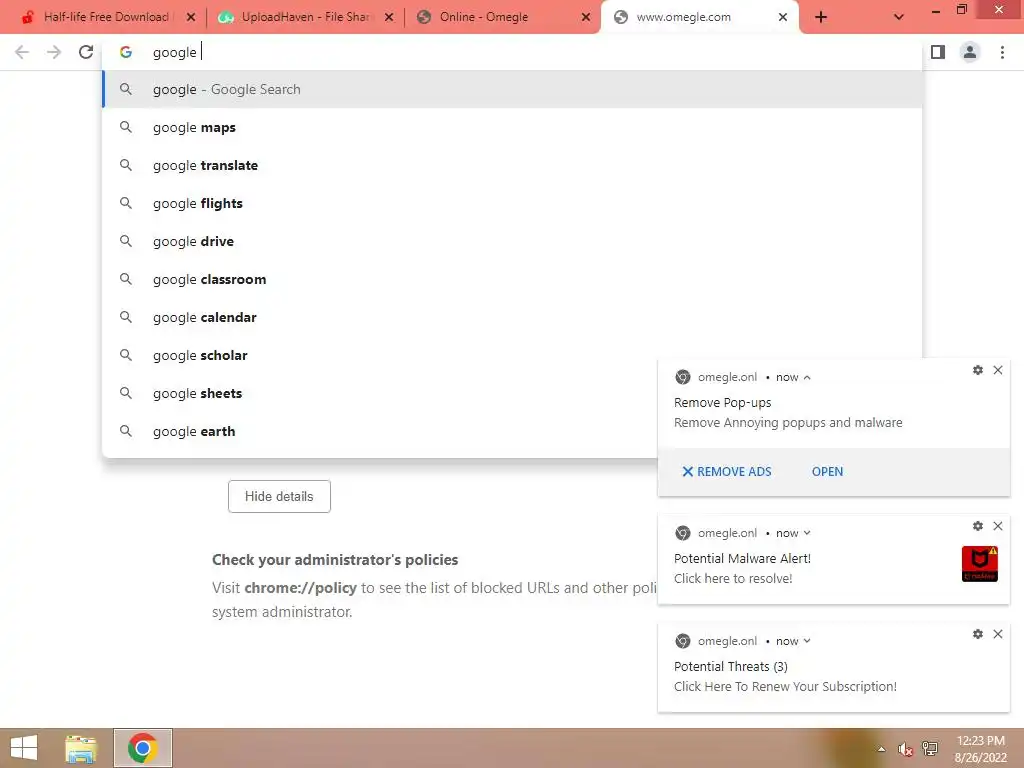
Task: Switch to Half-life Free Download tab
Action: [97, 17]
